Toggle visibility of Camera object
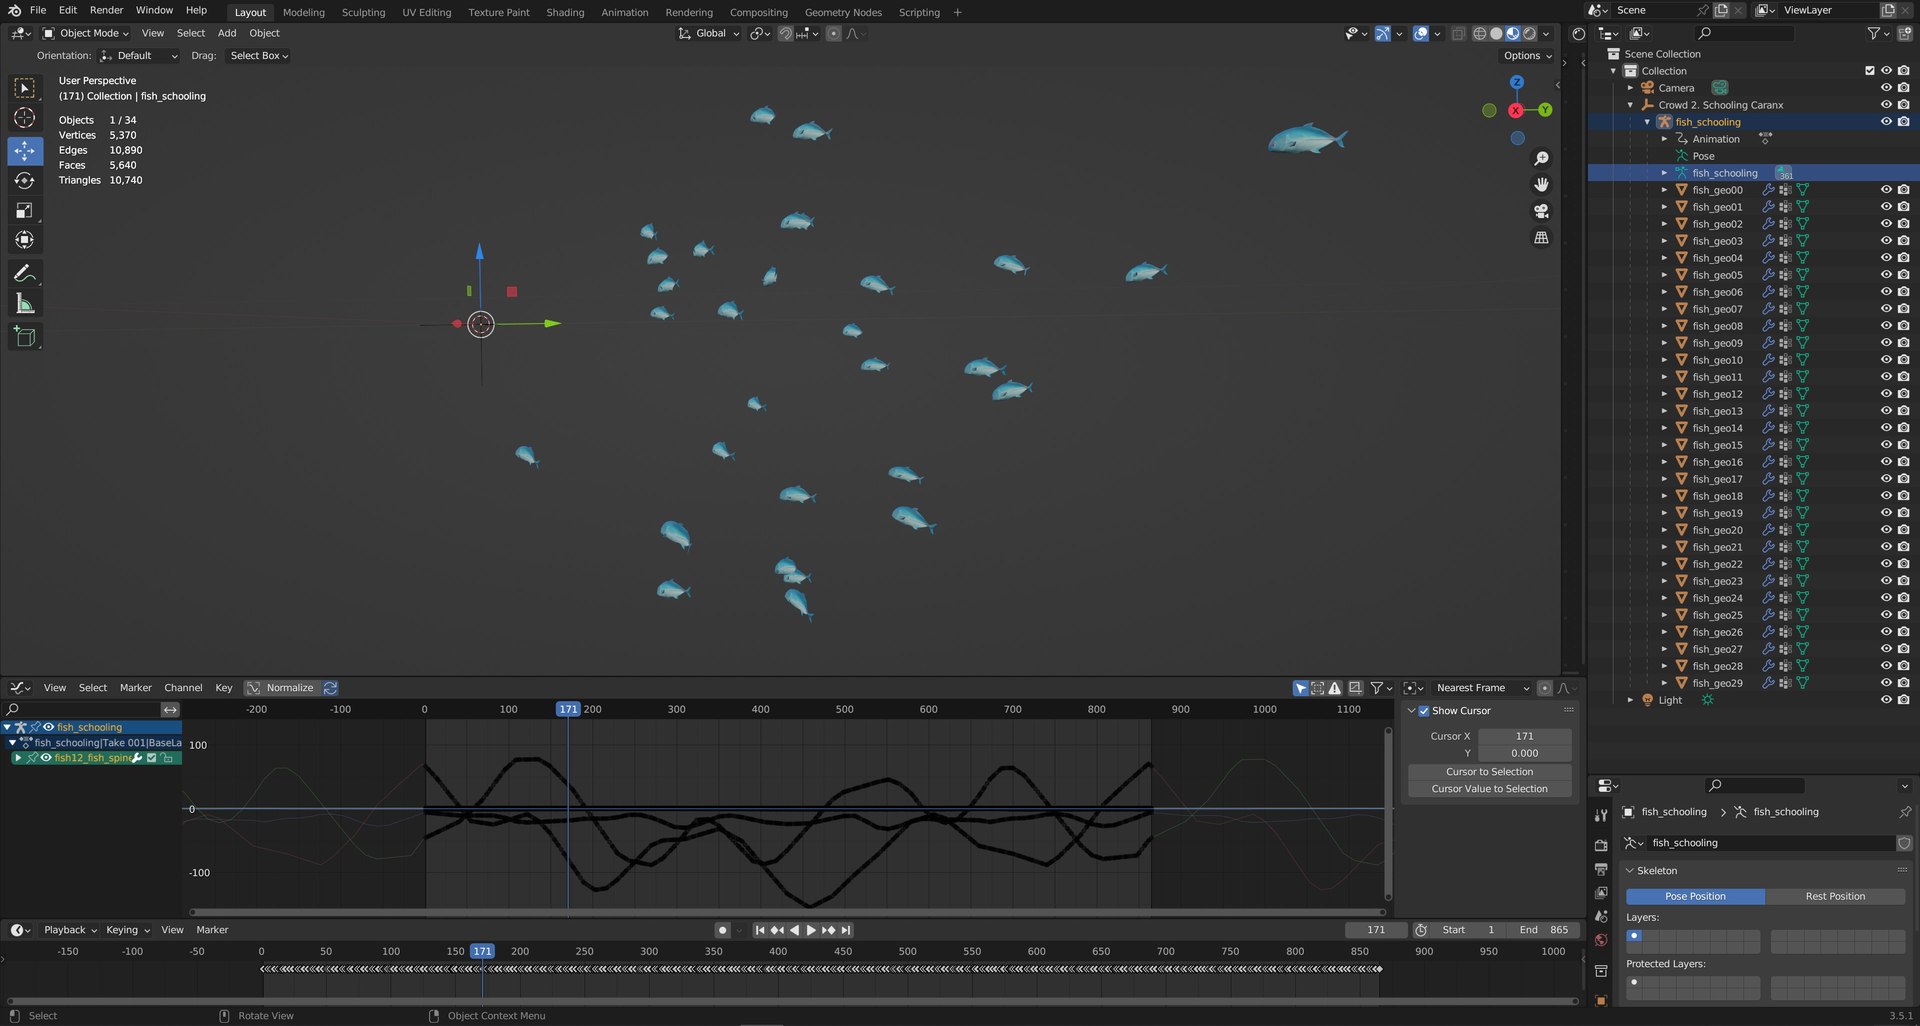This screenshot has width=1920, height=1026. 1886,88
